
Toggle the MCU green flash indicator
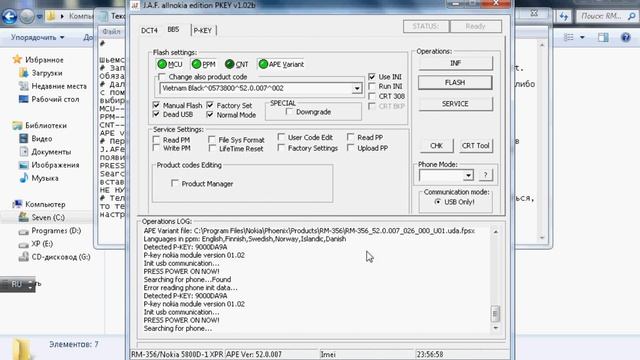point(162,64)
